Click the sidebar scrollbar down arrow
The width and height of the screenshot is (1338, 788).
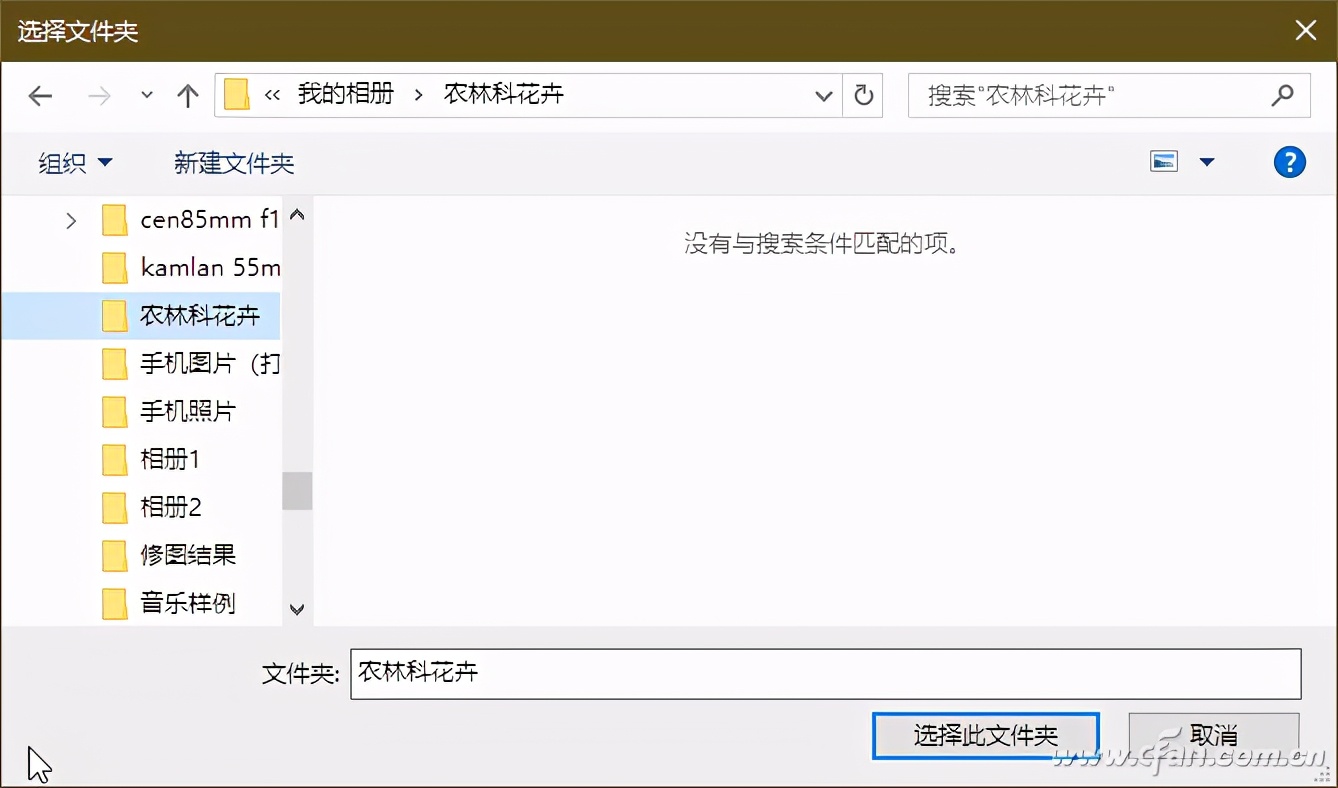pos(297,607)
